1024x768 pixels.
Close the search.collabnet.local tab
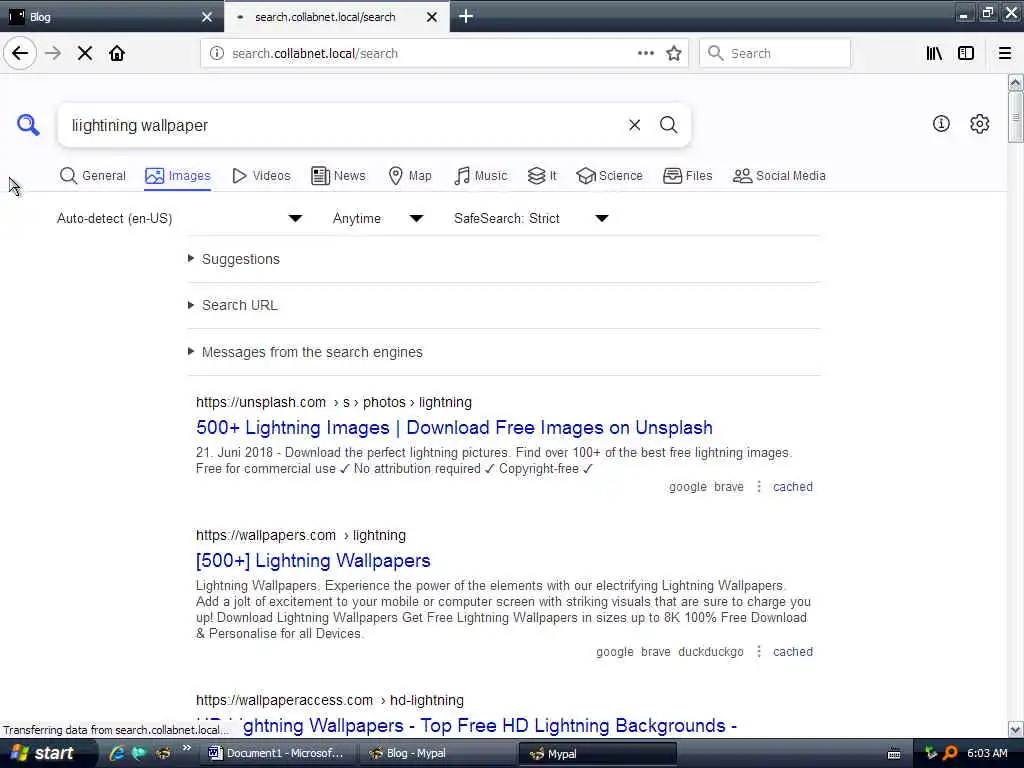pyautogui.click(x=432, y=17)
